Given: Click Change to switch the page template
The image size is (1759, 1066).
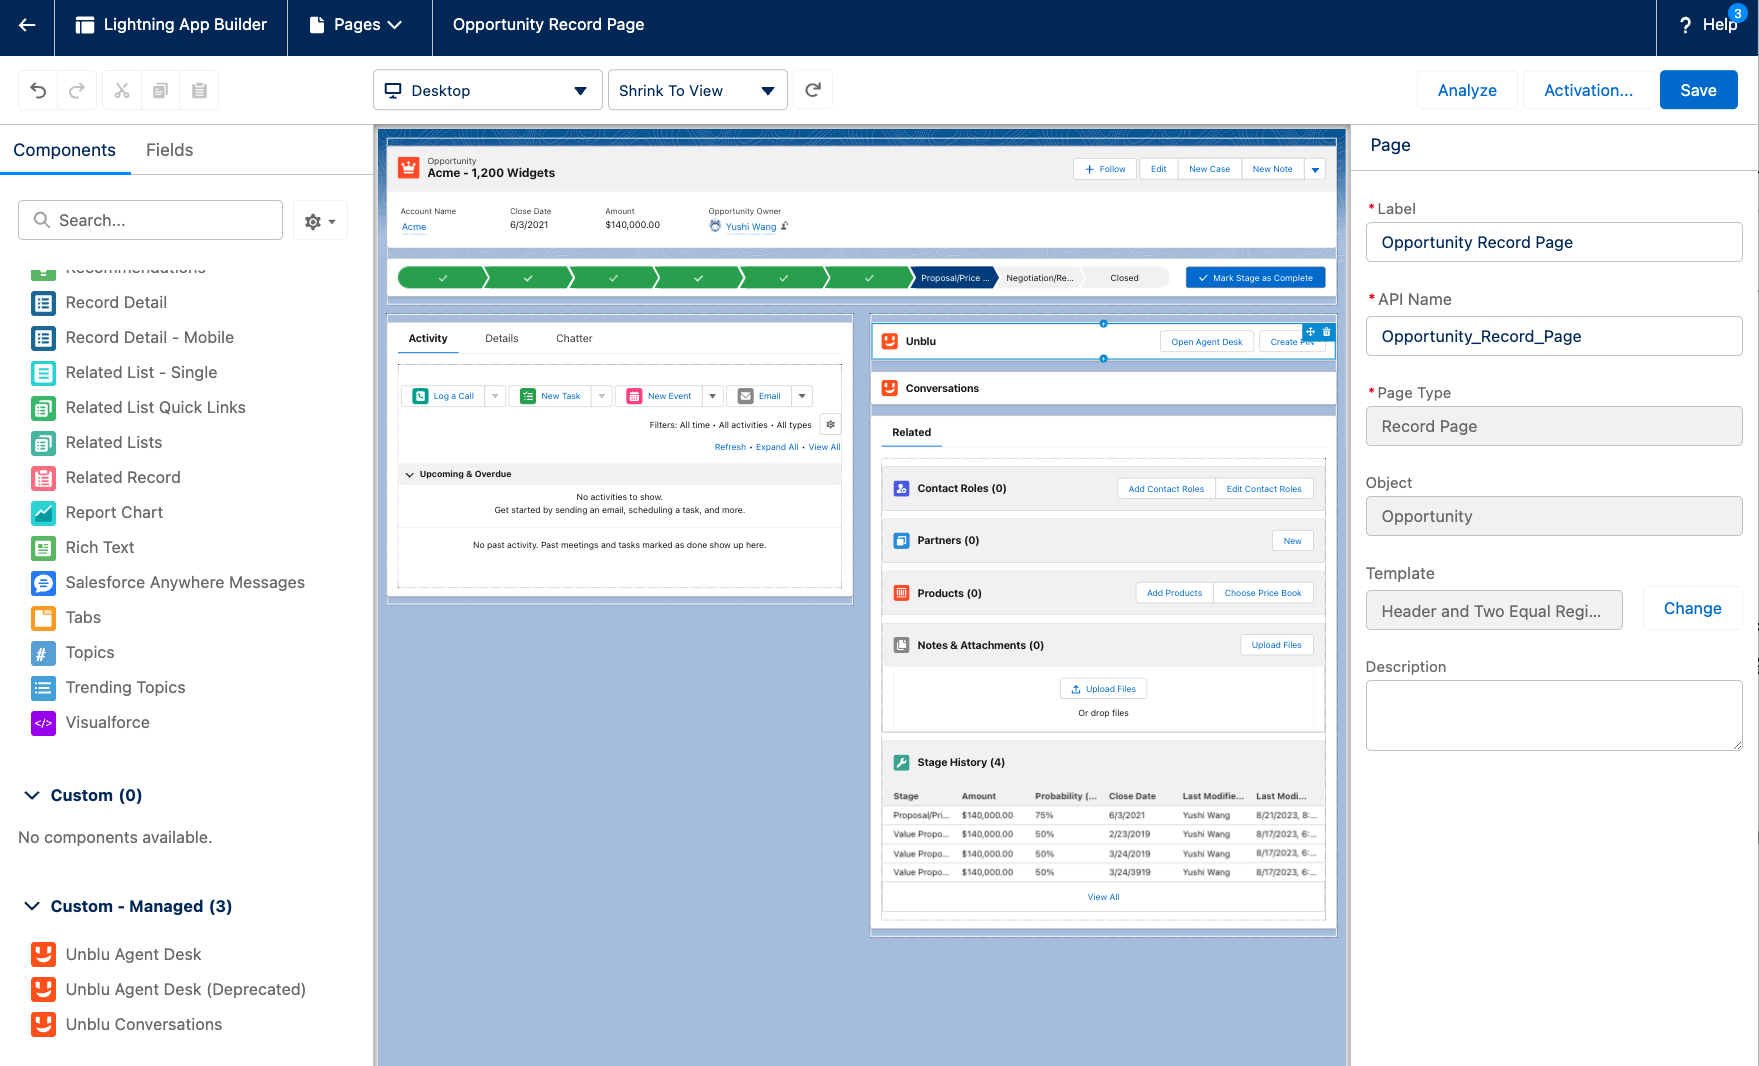Looking at the screenshot, I should pos(1692,608).
